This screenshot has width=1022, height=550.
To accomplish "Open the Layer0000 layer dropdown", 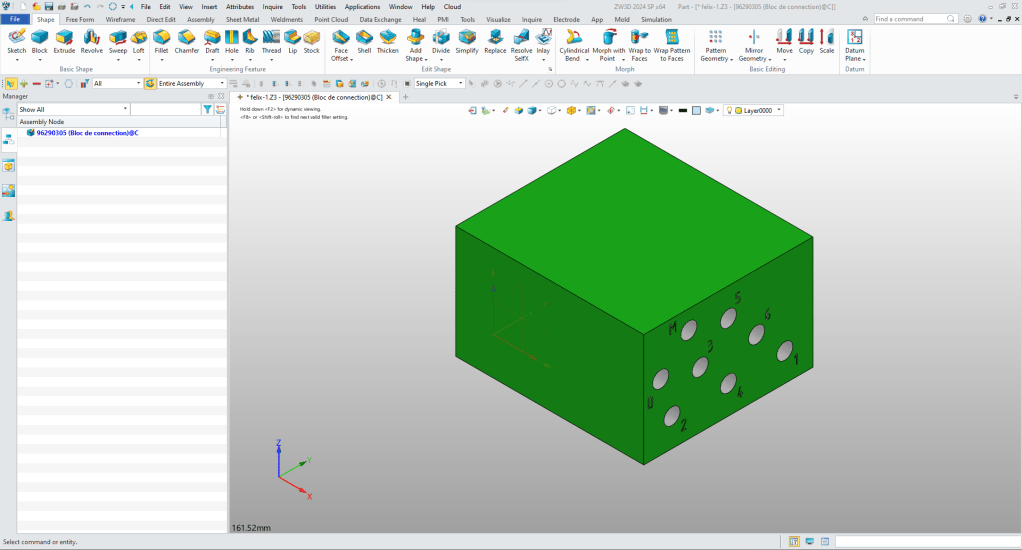I will pos(779,110).
